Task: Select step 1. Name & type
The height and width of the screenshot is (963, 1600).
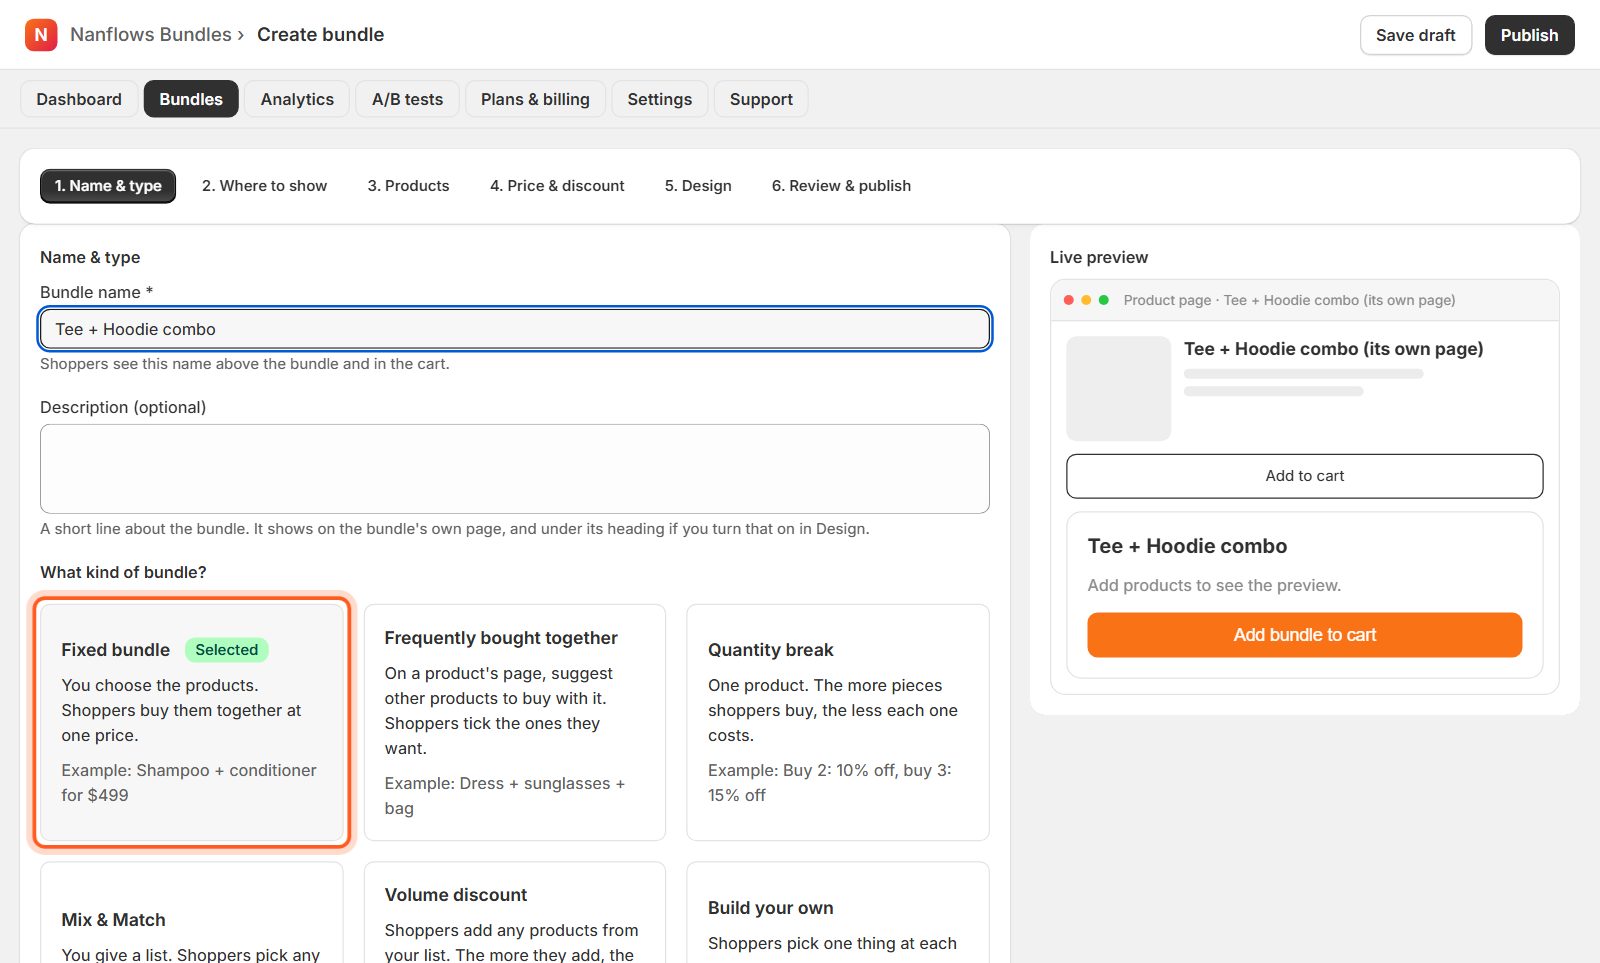Action: pyautogui.click(x=108, y=186)
